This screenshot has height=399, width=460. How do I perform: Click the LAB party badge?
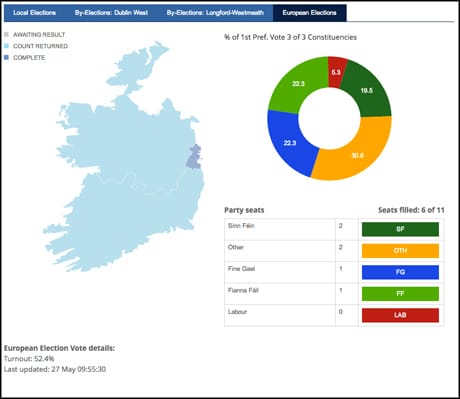pyautogui.click(x=400, y=315)
